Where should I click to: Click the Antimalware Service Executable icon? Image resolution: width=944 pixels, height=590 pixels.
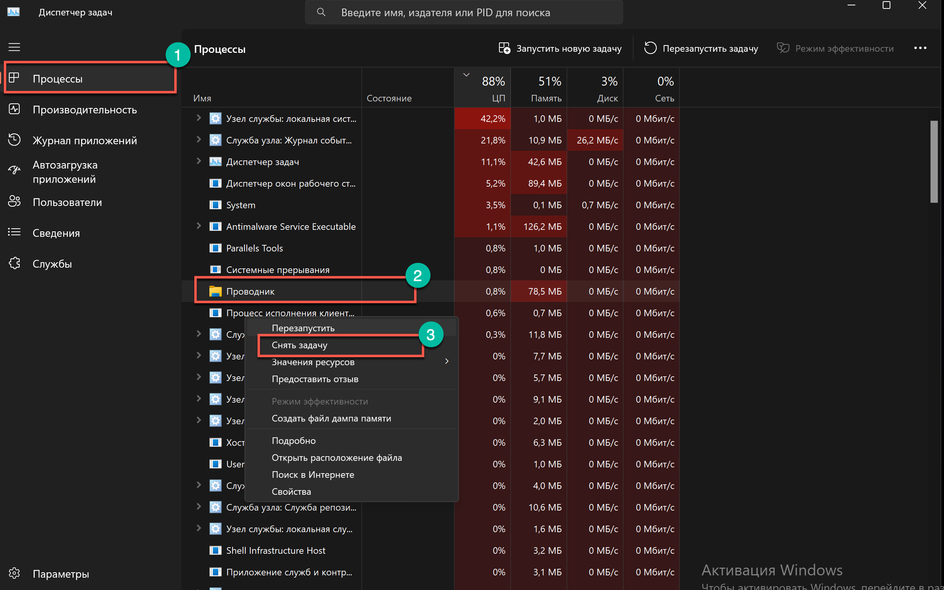coord(215,226)
